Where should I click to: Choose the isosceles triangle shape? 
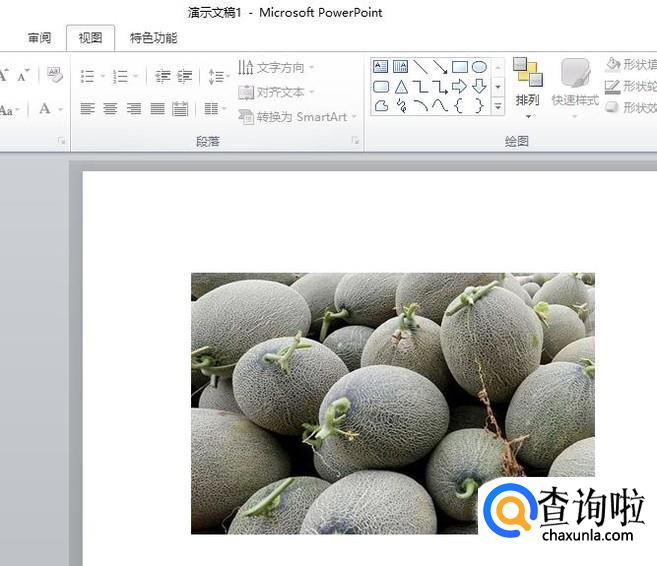click(400, 87)
